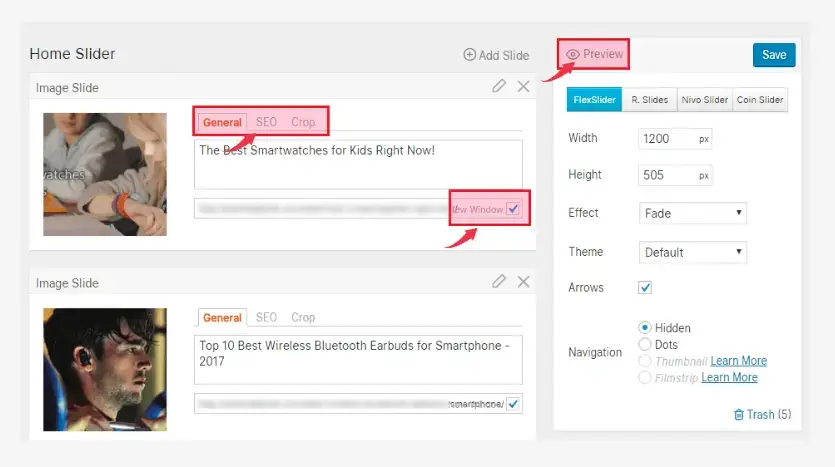This screenshot has height=467, width=835.
Task: Toggle New Window checkbox on earbuds slide
Action: pos(513,404)
